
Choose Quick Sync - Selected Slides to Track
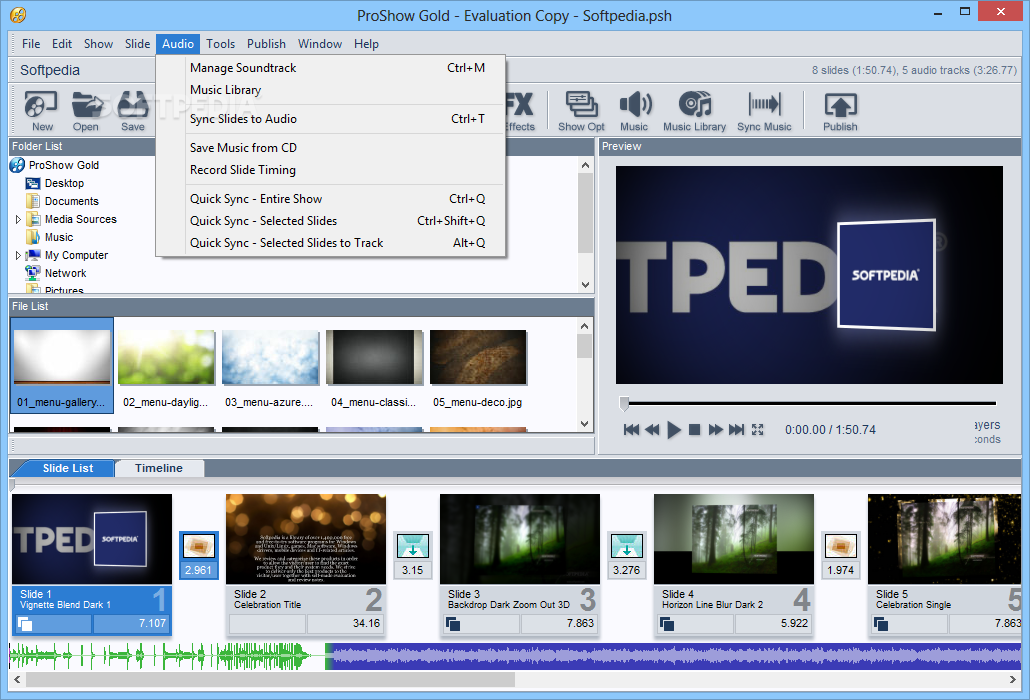(x=331, y=243)
